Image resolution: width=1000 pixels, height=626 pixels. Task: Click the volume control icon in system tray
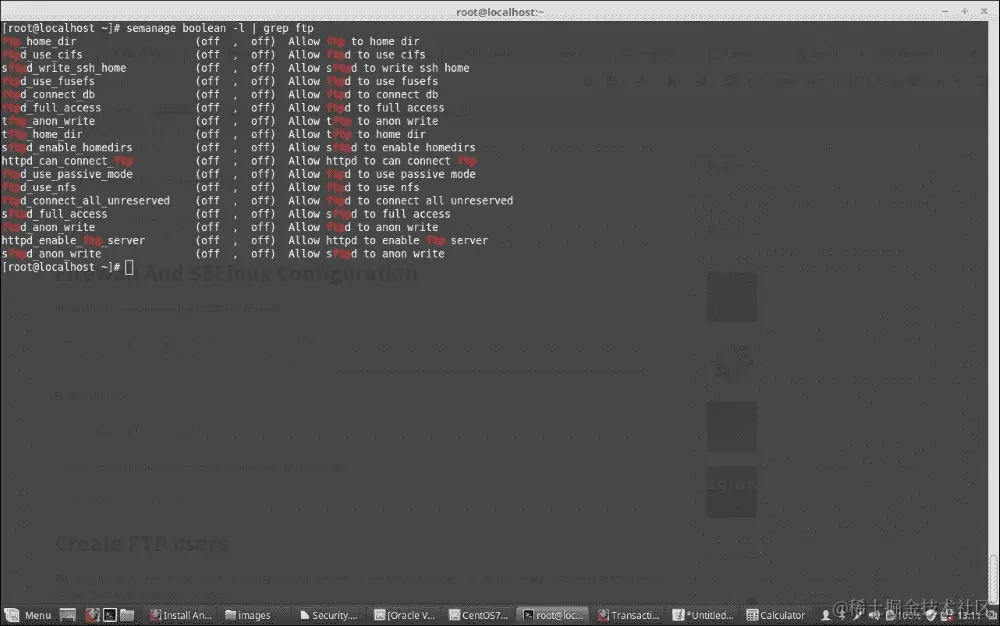pos(874,615)
